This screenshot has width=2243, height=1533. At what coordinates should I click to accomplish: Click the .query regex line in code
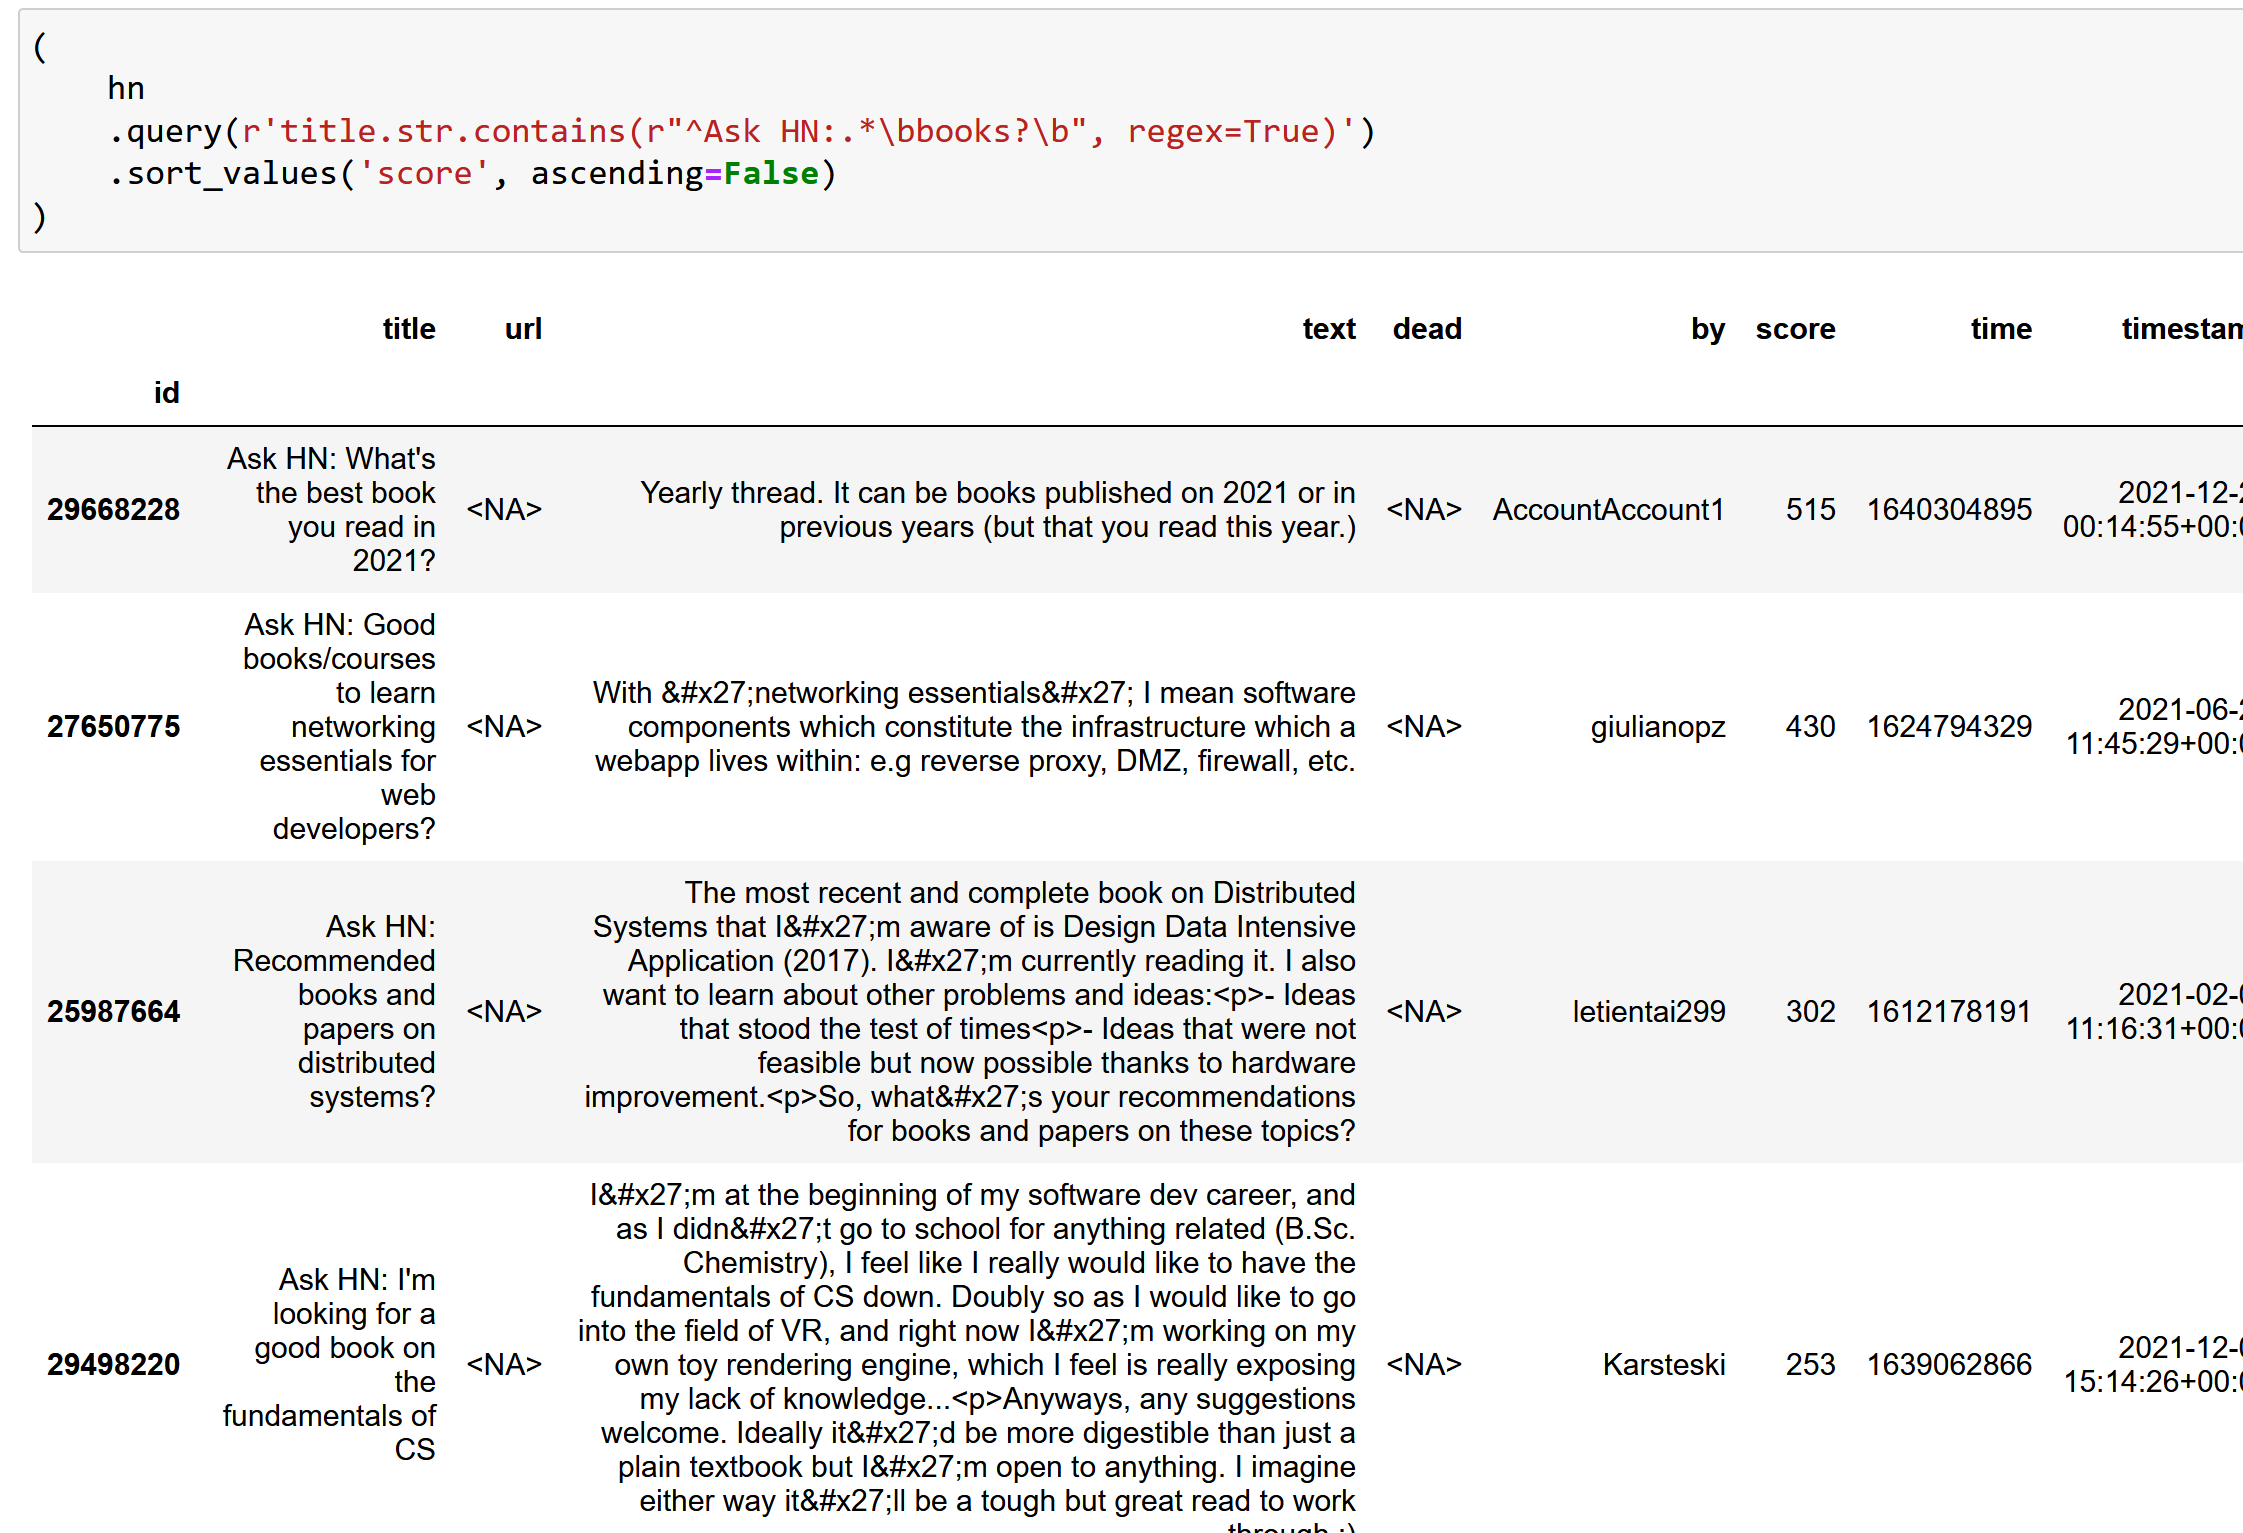tap(740, 132)
